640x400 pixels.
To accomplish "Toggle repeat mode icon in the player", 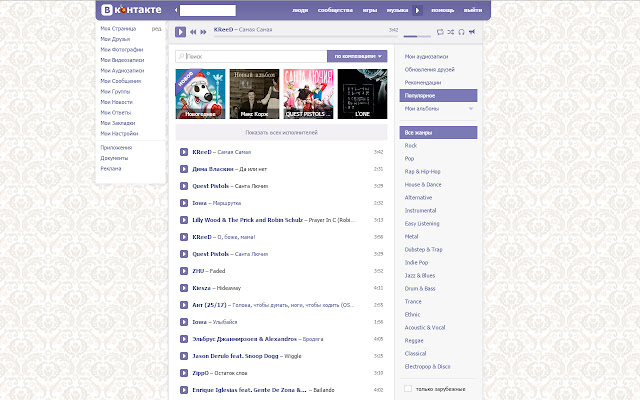I will click(x=440, y=32).
